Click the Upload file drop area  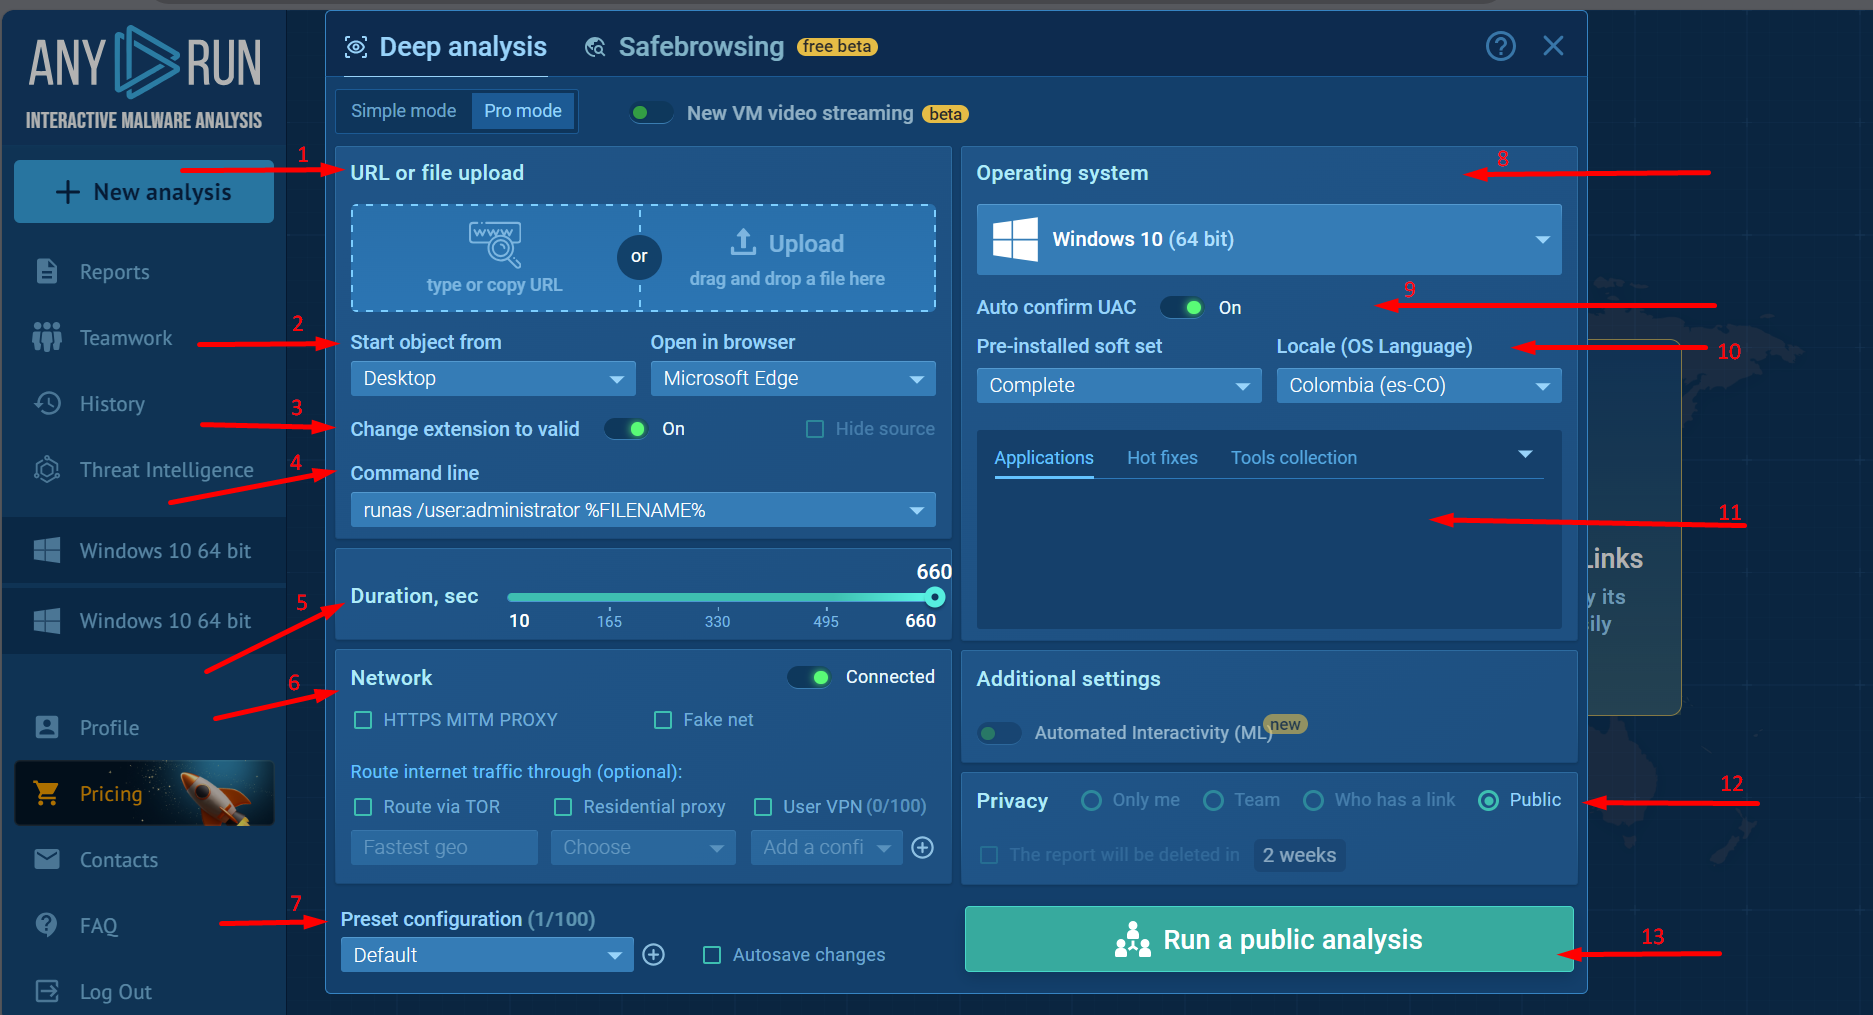[788, 258]
